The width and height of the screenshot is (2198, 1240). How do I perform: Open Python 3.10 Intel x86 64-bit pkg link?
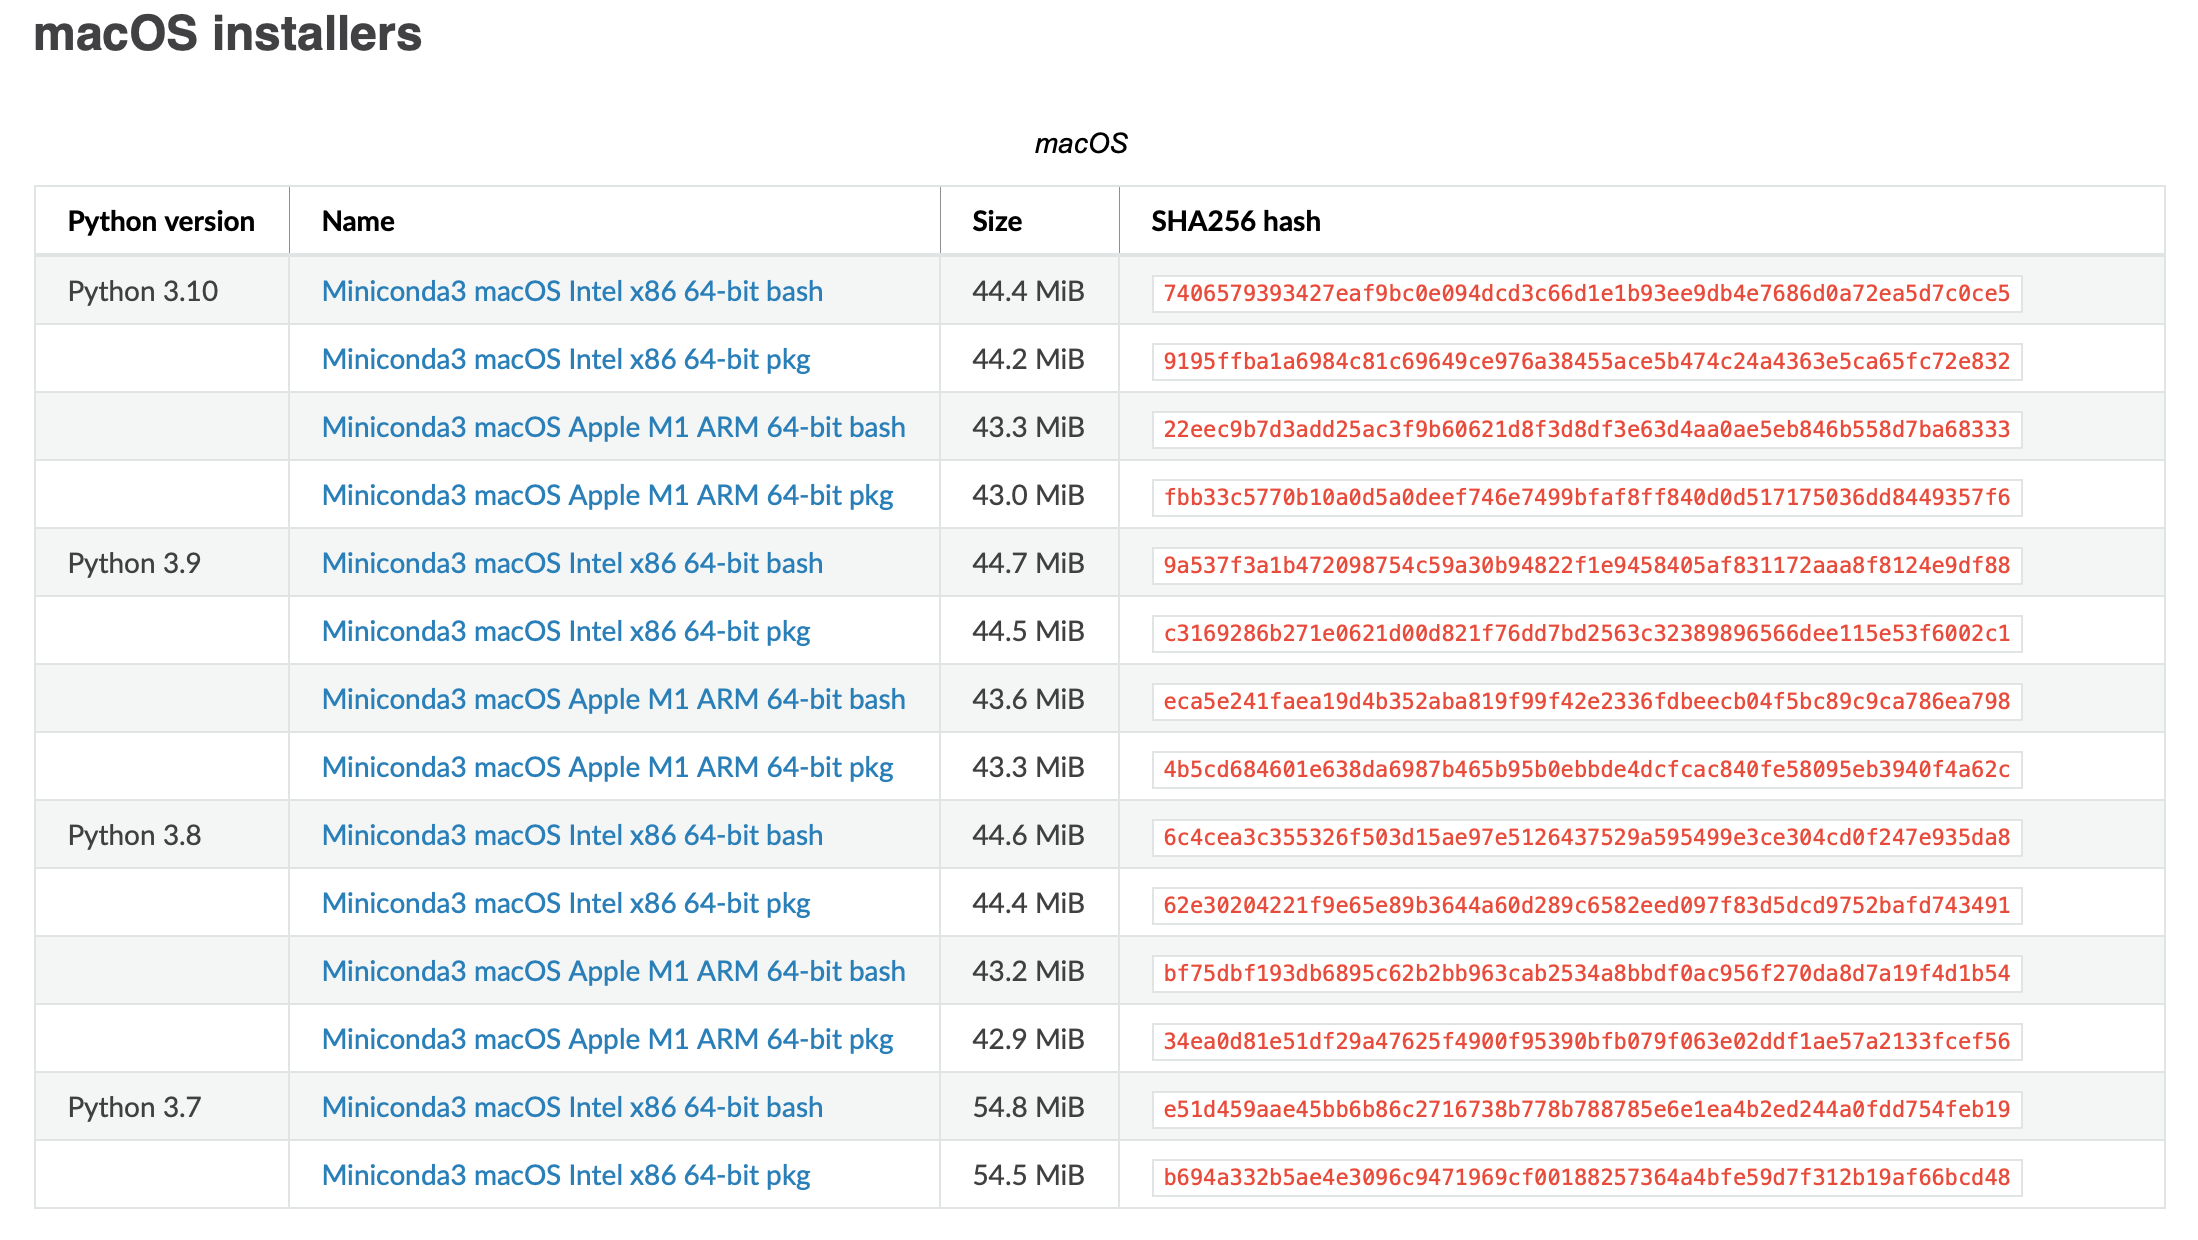566,359
